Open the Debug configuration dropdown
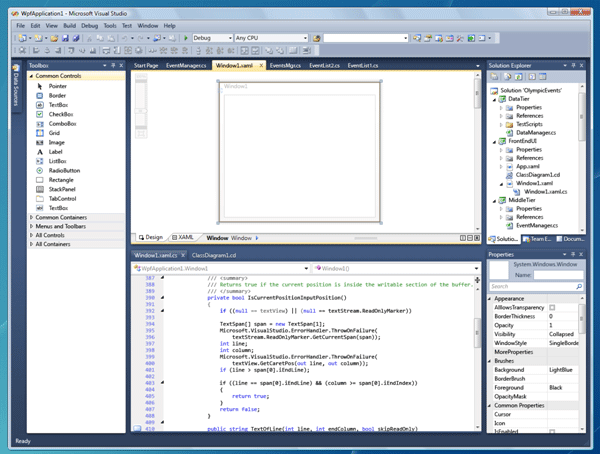This screenshot has width=600, height=454. [x=210, y=37]
